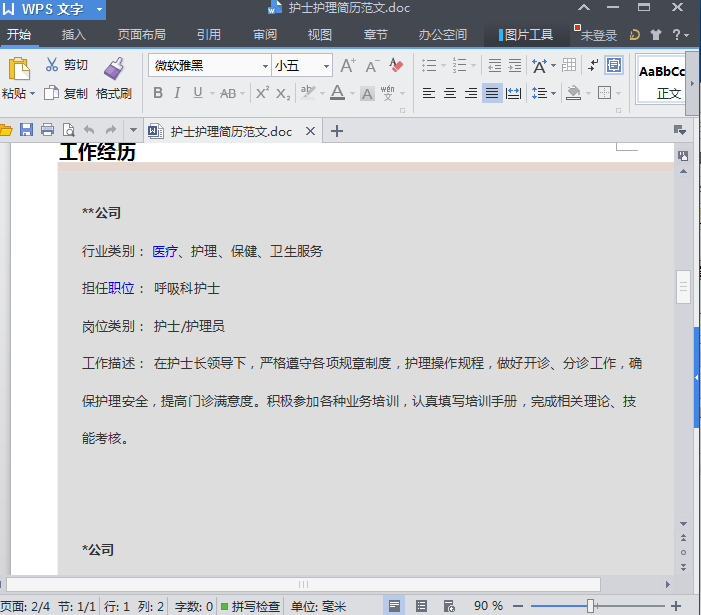Click the phonetic guide (wén 文) icon
This screenshot has height=615, width=701.
click(388, 93)
